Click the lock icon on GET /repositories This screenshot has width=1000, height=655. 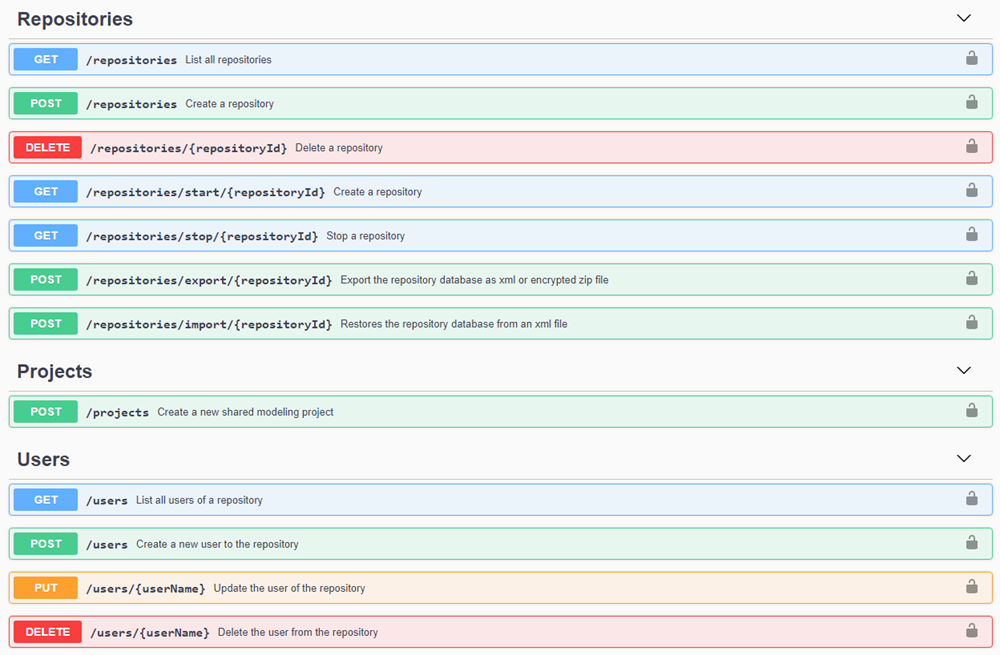(971, 59)
